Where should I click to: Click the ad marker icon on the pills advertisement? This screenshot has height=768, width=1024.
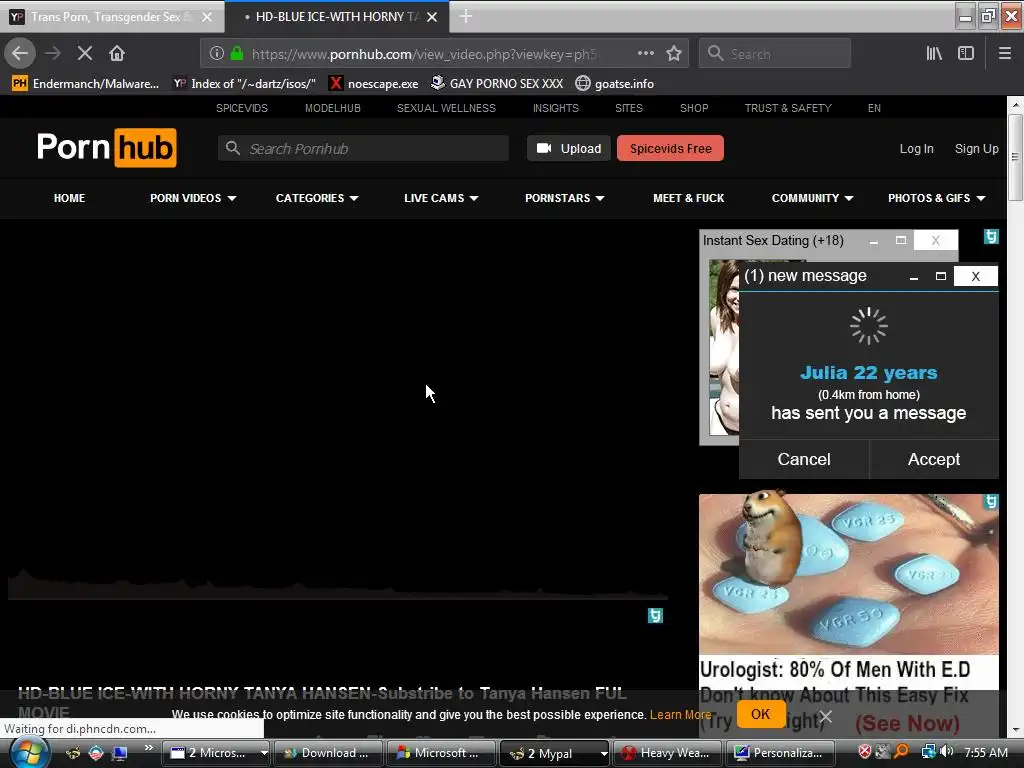point(991,502)
